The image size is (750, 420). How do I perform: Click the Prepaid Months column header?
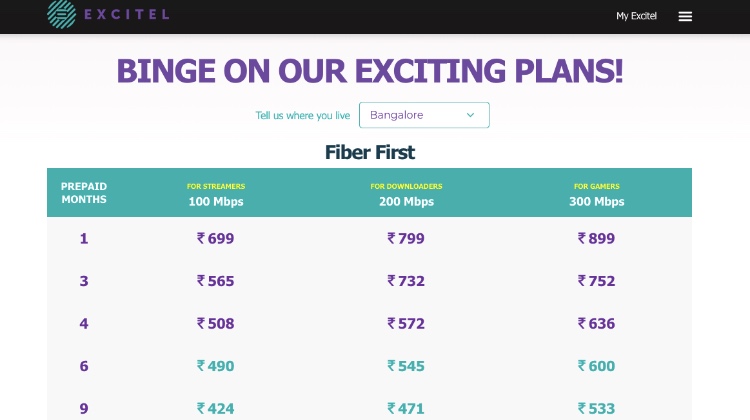tap(84, 193)
